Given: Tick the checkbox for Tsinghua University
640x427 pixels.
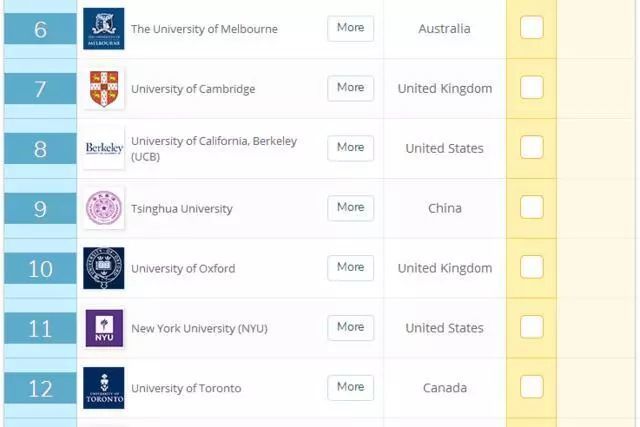Looking at the screenshot, I should click(532, 207).
